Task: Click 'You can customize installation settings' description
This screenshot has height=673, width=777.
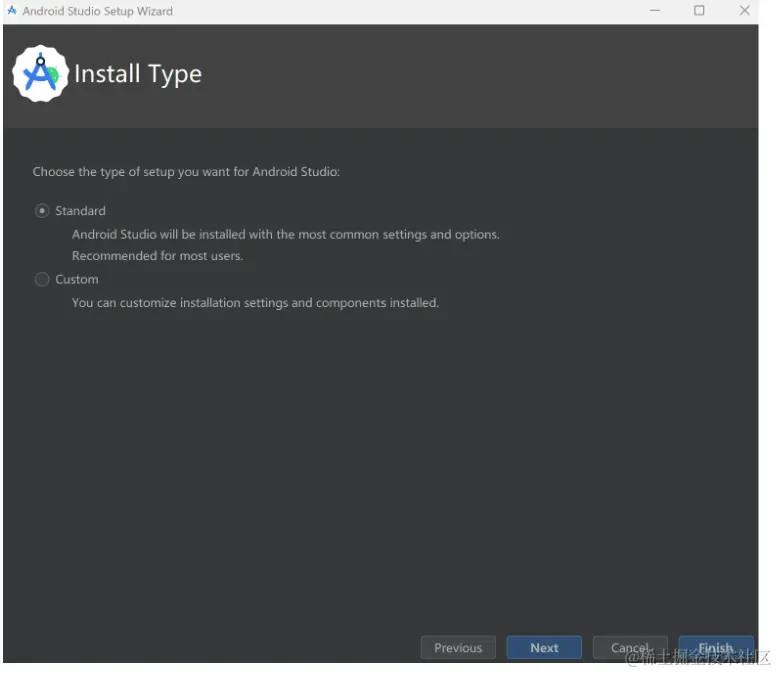Action: tap(255, 302)
